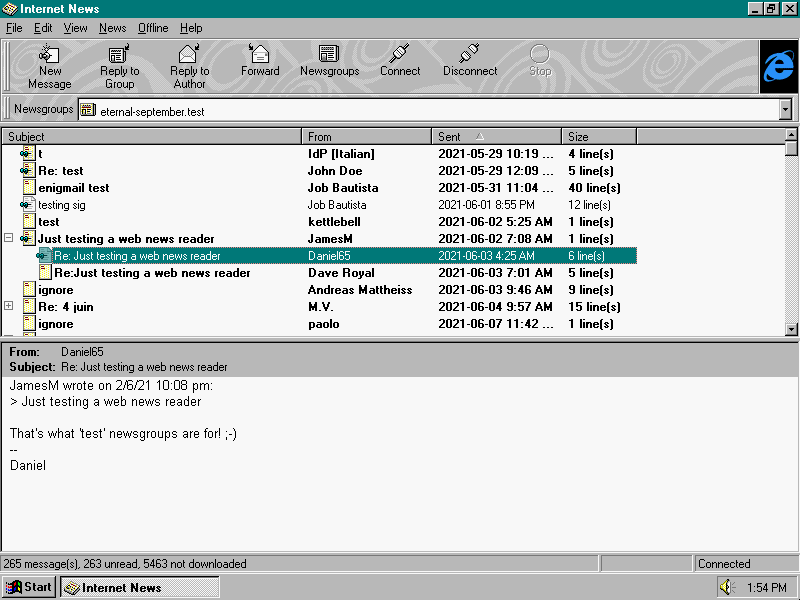Sort messages by Subject column header
This screenshot has height=600, width=800.
pyautogui.click(x=150, y=137)
